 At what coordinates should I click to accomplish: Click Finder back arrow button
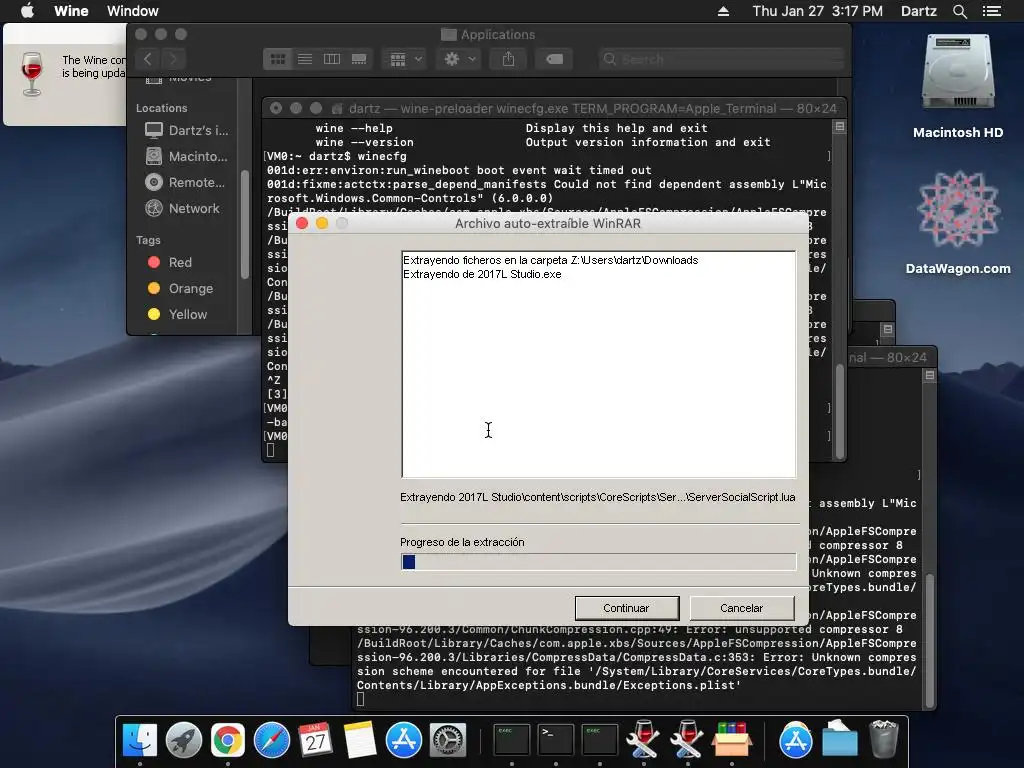(x=148, y=59)
